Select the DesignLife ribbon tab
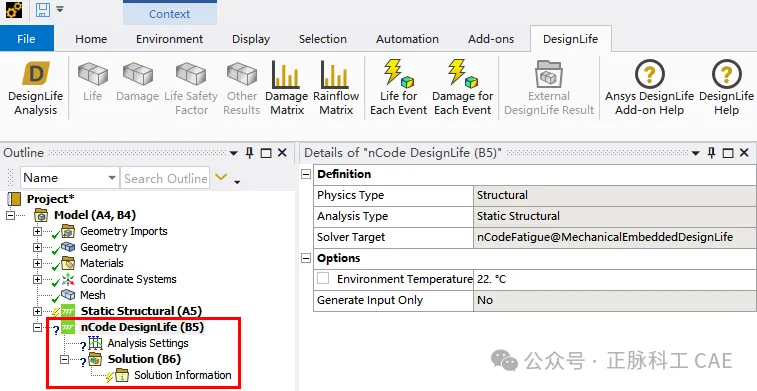 coord(571,39)
